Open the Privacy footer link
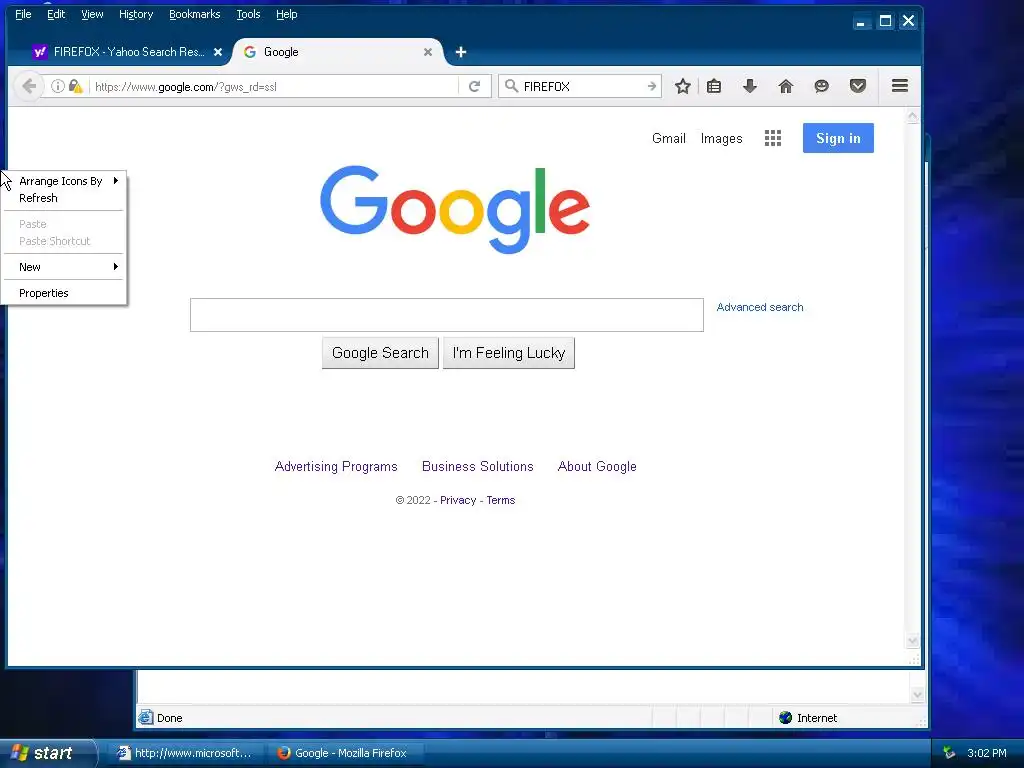The width and height of the screenshot is (1024, 768). [458, 500]
